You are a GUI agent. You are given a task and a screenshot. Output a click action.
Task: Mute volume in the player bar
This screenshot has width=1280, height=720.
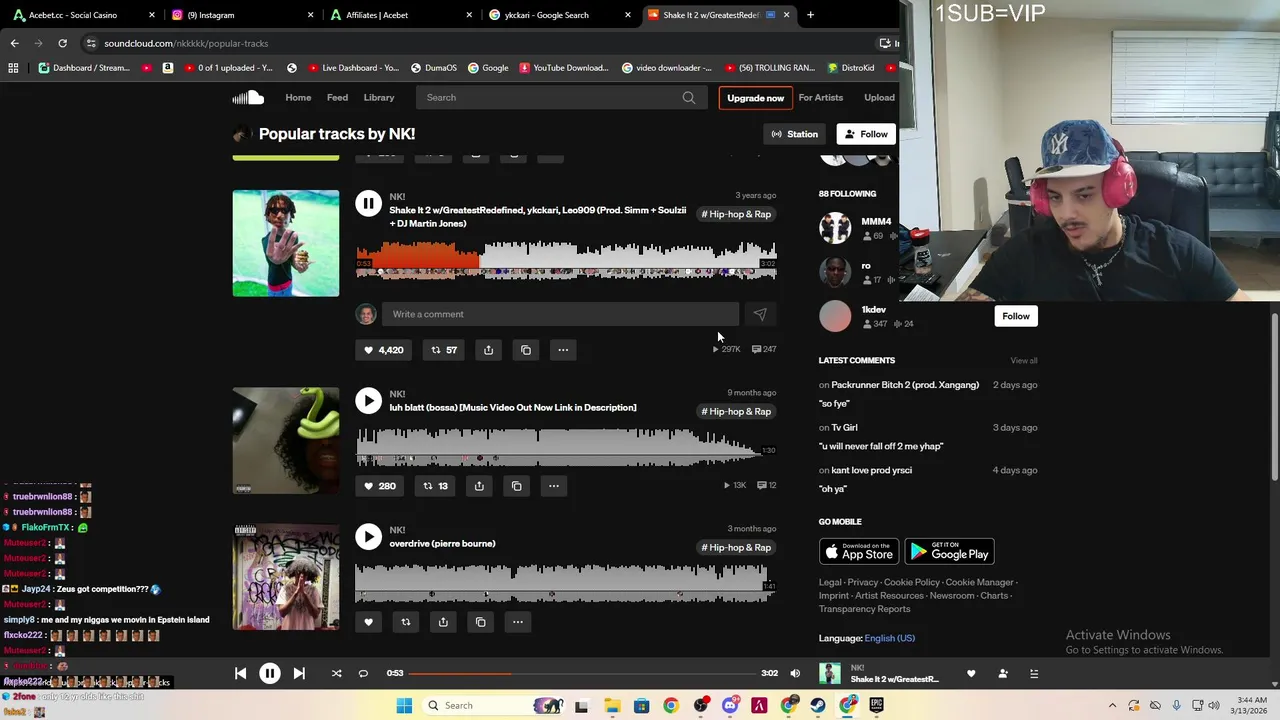tap(795, 673)
